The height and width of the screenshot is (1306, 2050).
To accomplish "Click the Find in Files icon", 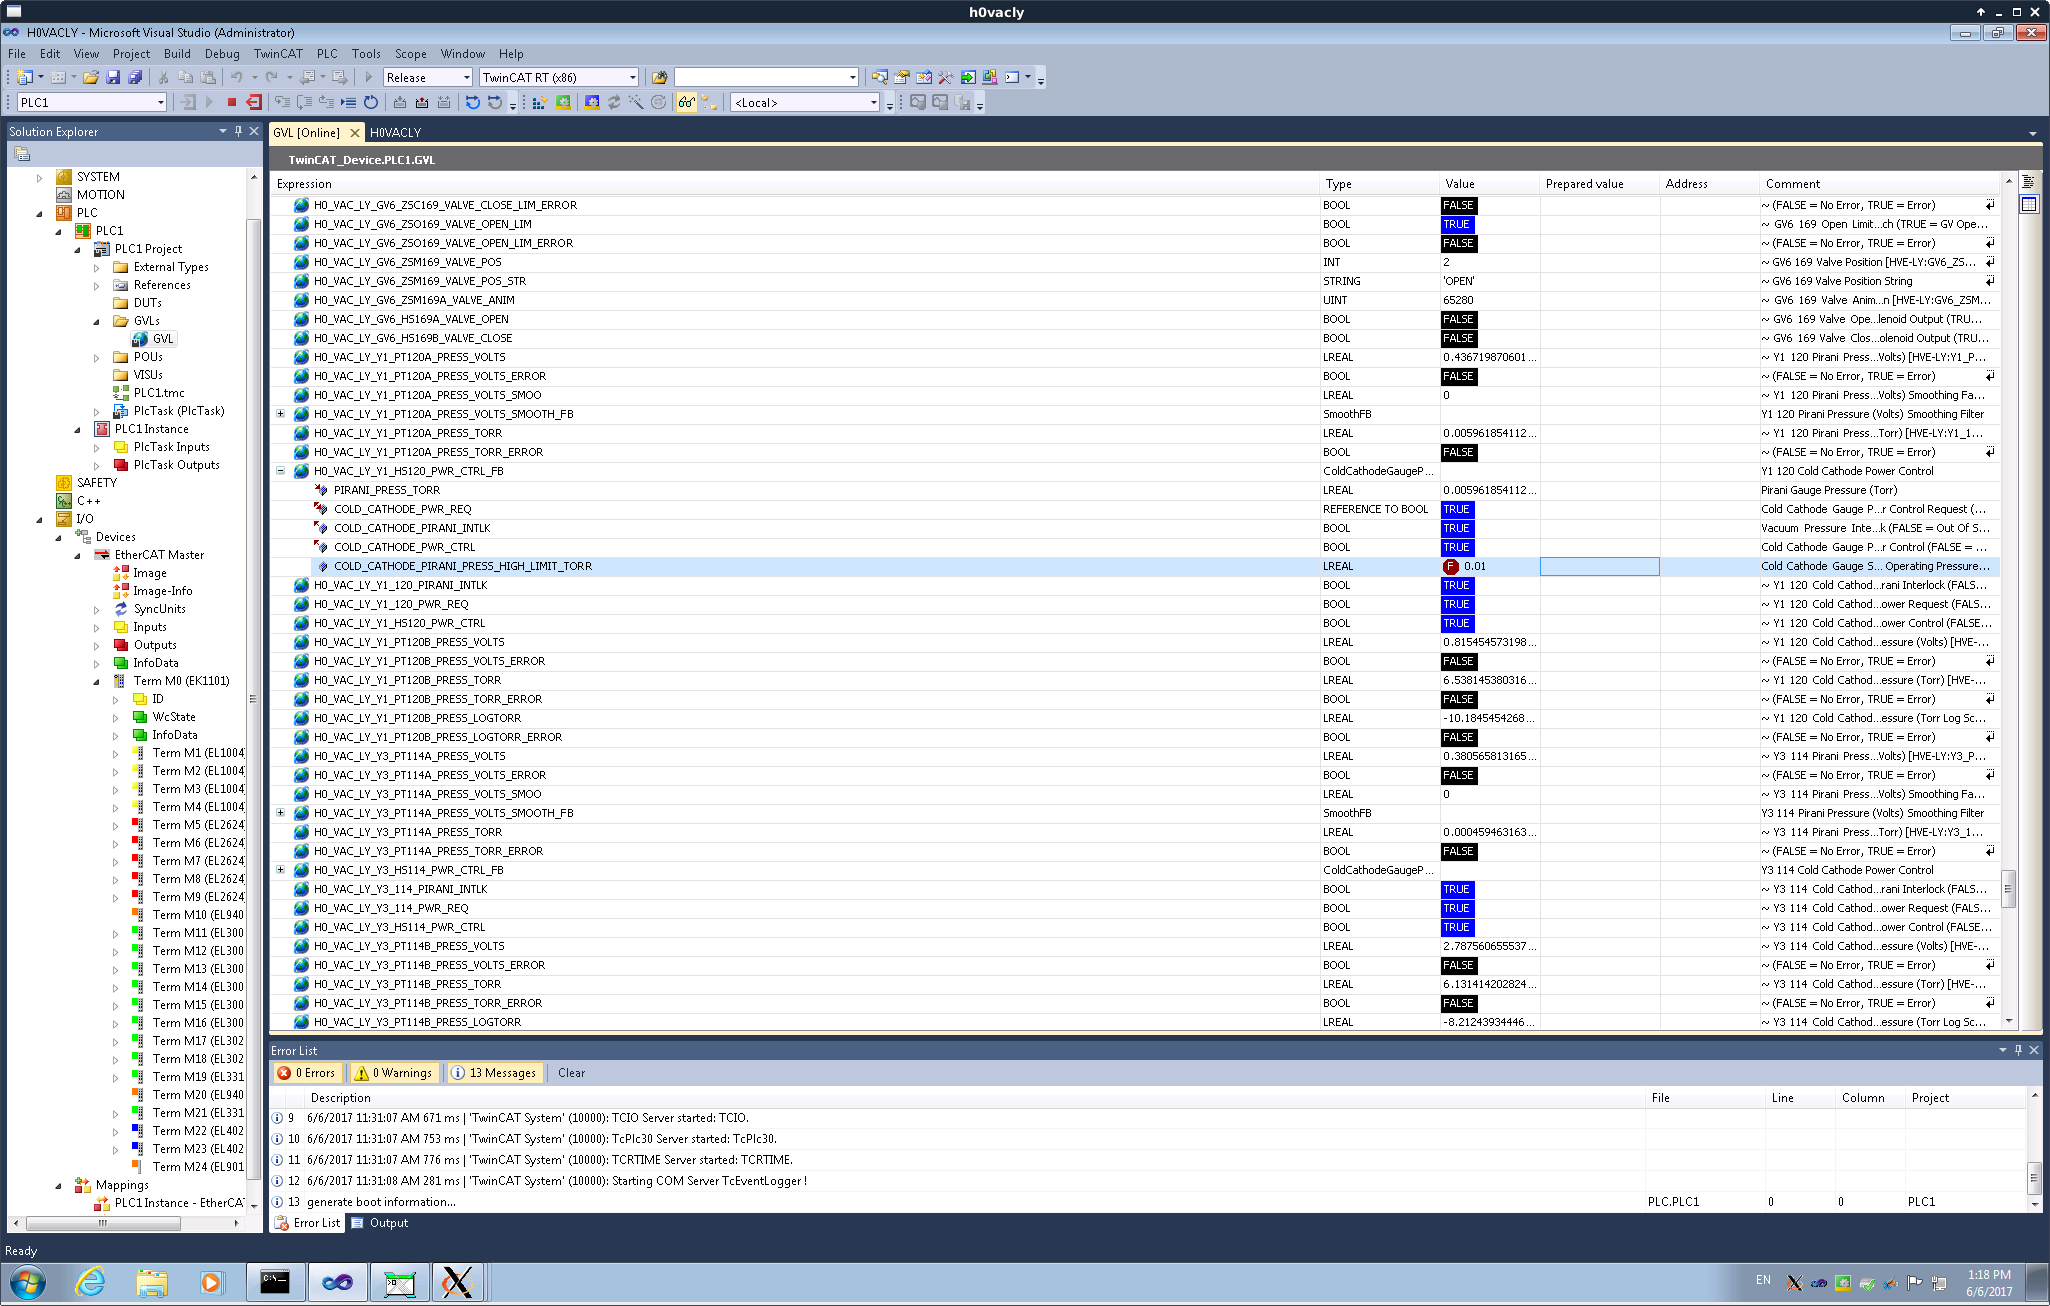I will point(659,77).
